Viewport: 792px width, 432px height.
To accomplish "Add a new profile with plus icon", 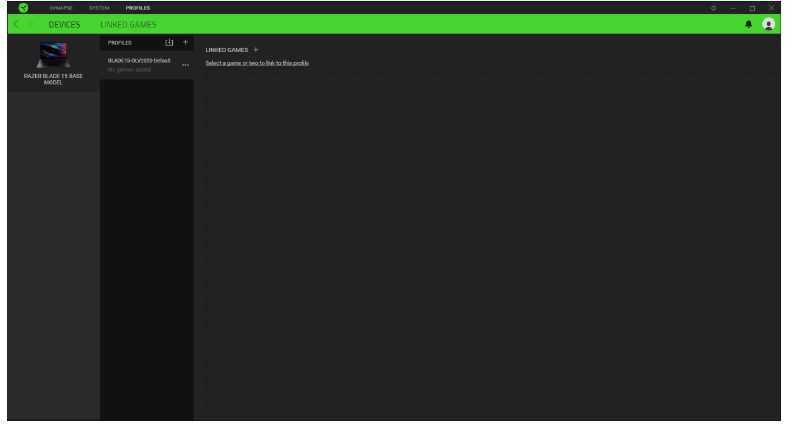I will (185, 42).
